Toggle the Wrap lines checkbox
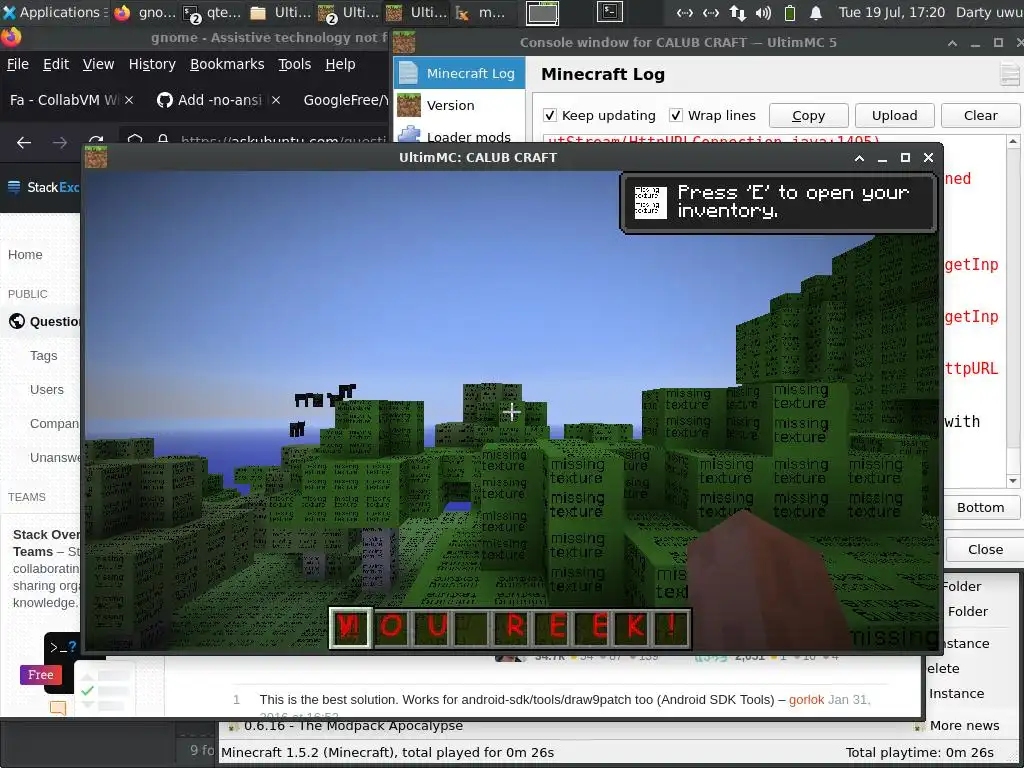Image resolution: width=1024 pixels, height=768 pixels. click(677, 116)
